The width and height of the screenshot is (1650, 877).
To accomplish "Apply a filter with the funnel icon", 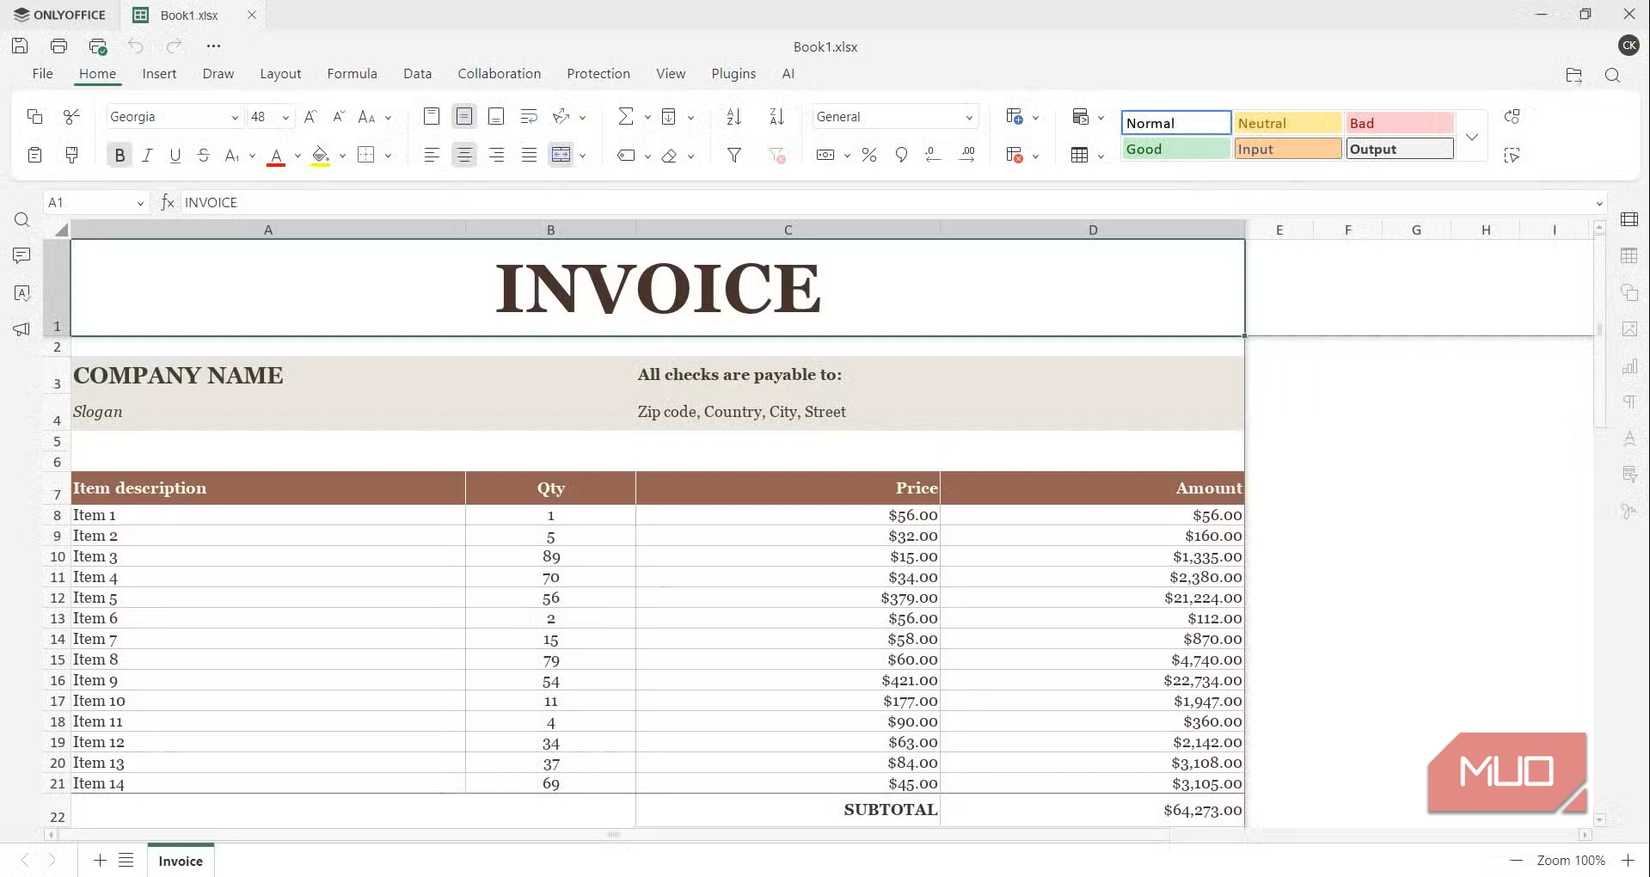I will [734, 155].
